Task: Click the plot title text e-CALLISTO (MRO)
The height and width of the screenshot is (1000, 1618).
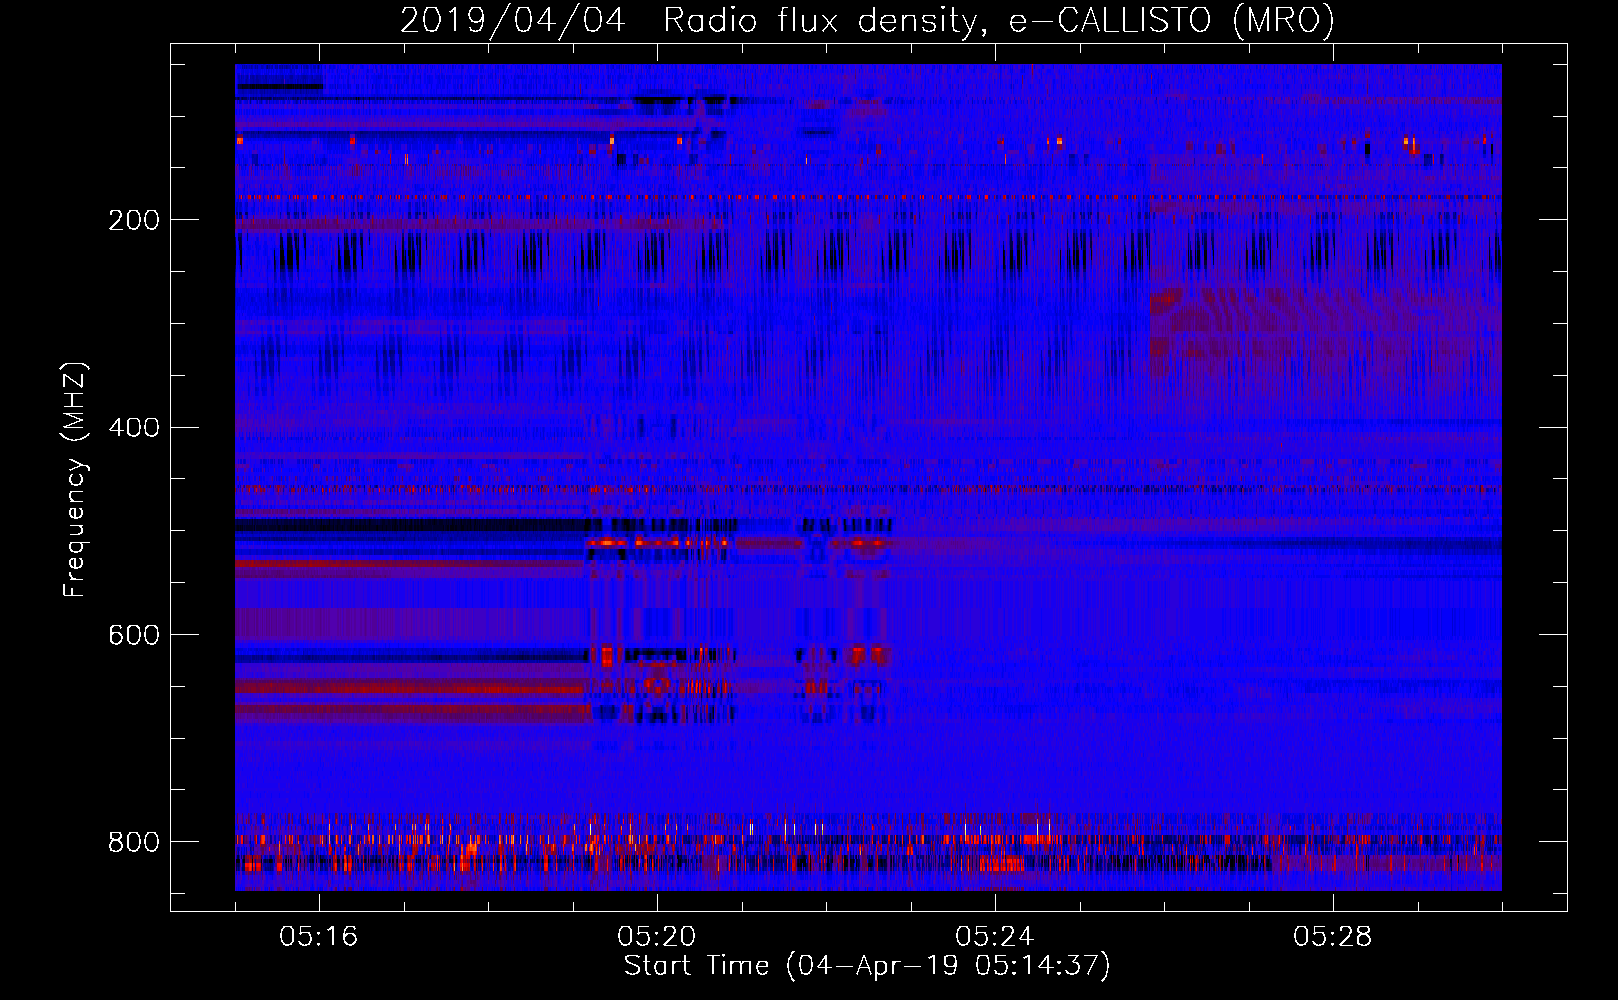Action: pyautogui.click(x=1171, y=20)
